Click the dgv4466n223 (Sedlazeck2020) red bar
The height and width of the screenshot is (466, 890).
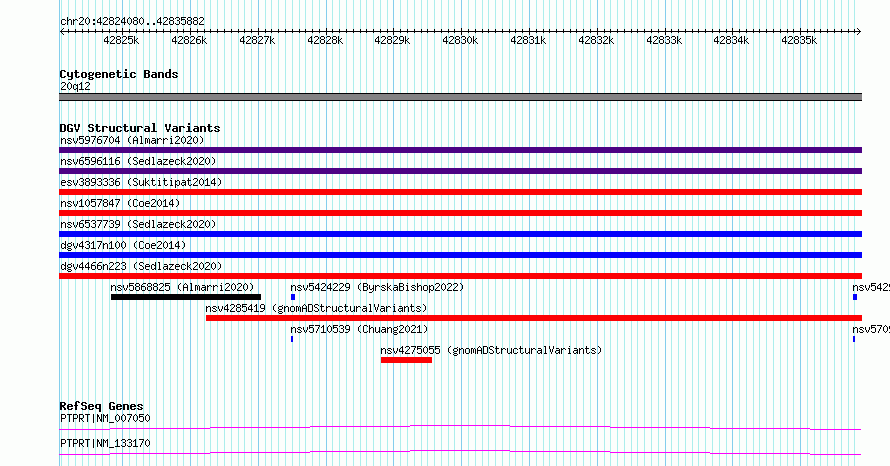pos(460,276)
